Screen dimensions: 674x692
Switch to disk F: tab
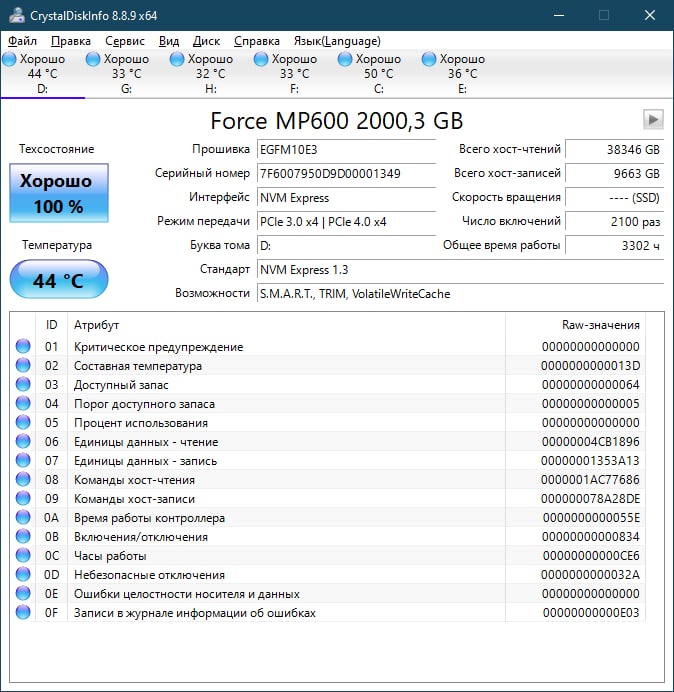[294, 74]
